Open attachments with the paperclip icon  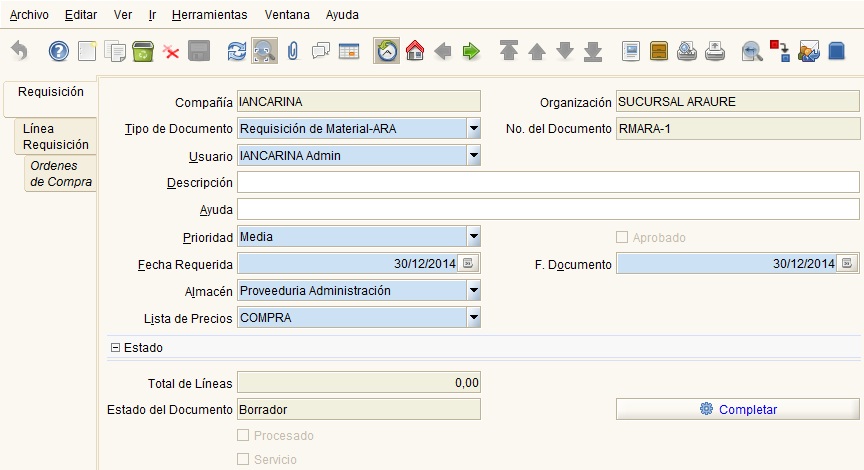click(x=293, y=51)
